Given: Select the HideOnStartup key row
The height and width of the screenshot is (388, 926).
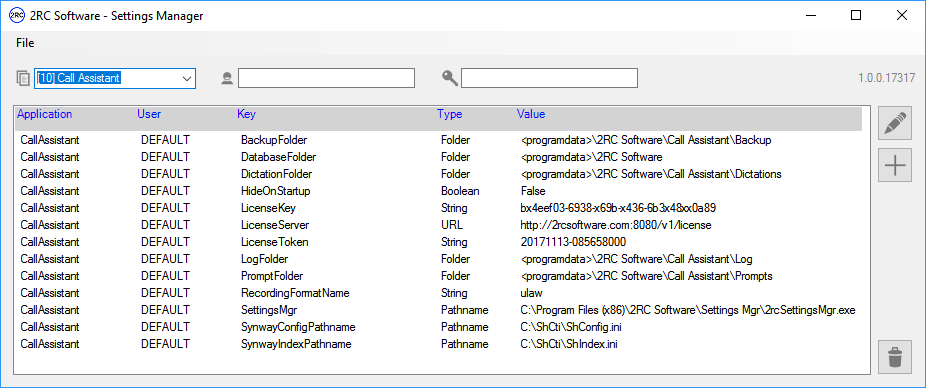Looking at the screenshot, I should pyautogui.click(x=438, y=191).
